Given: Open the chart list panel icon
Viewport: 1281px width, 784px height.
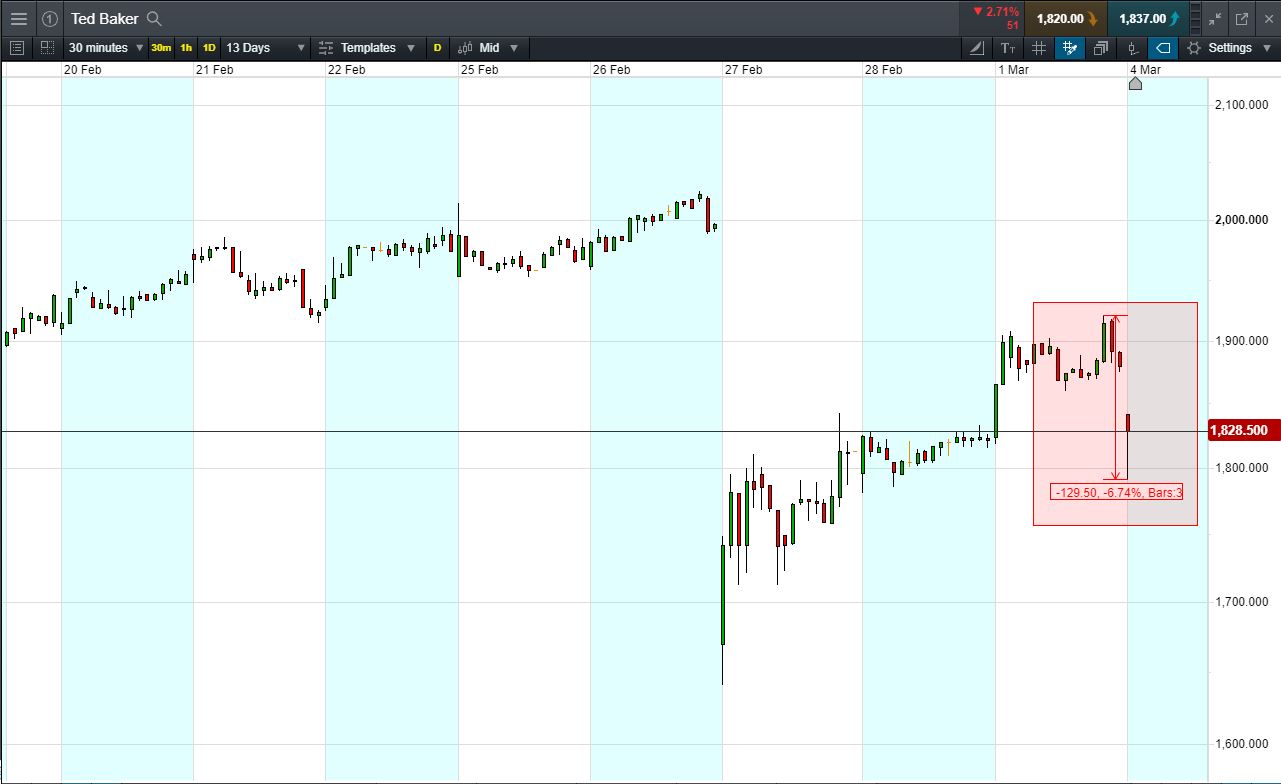Looking at the screenshot, I should tap(17, 47).
